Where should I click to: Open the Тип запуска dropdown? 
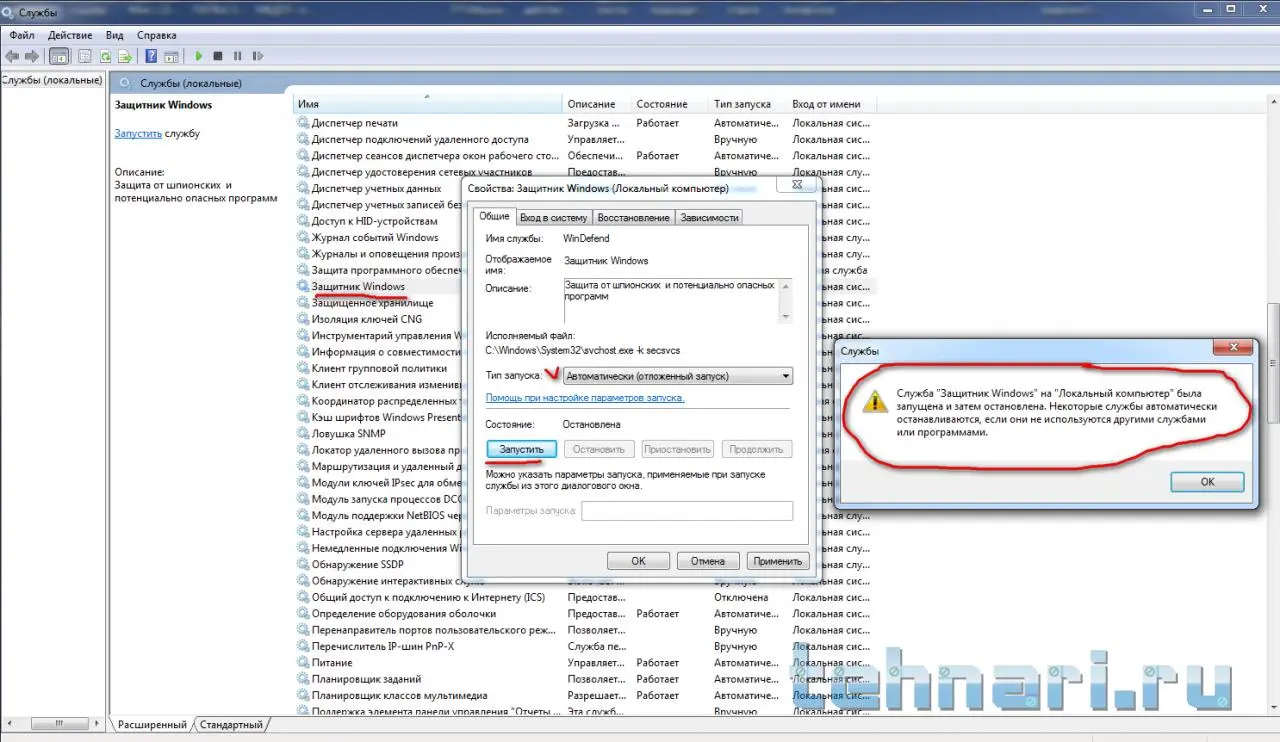(678, 376)
